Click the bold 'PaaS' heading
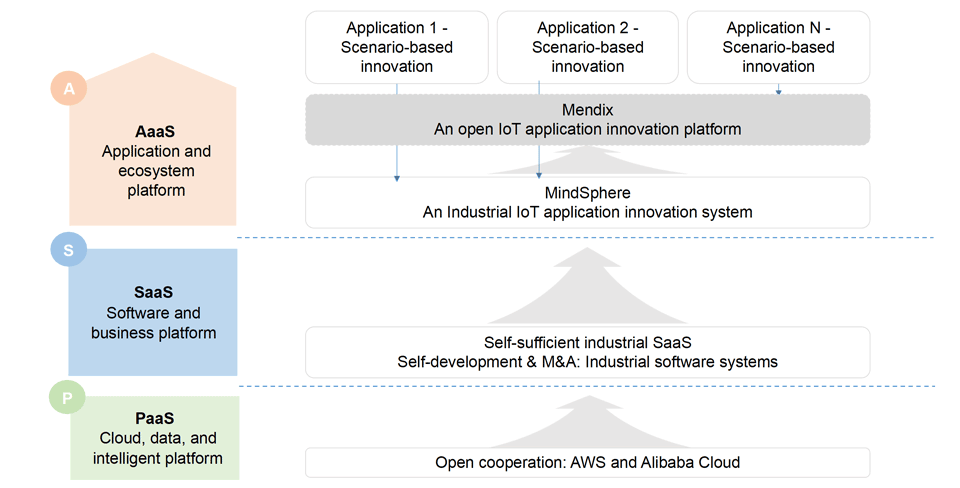 point(155,418)
